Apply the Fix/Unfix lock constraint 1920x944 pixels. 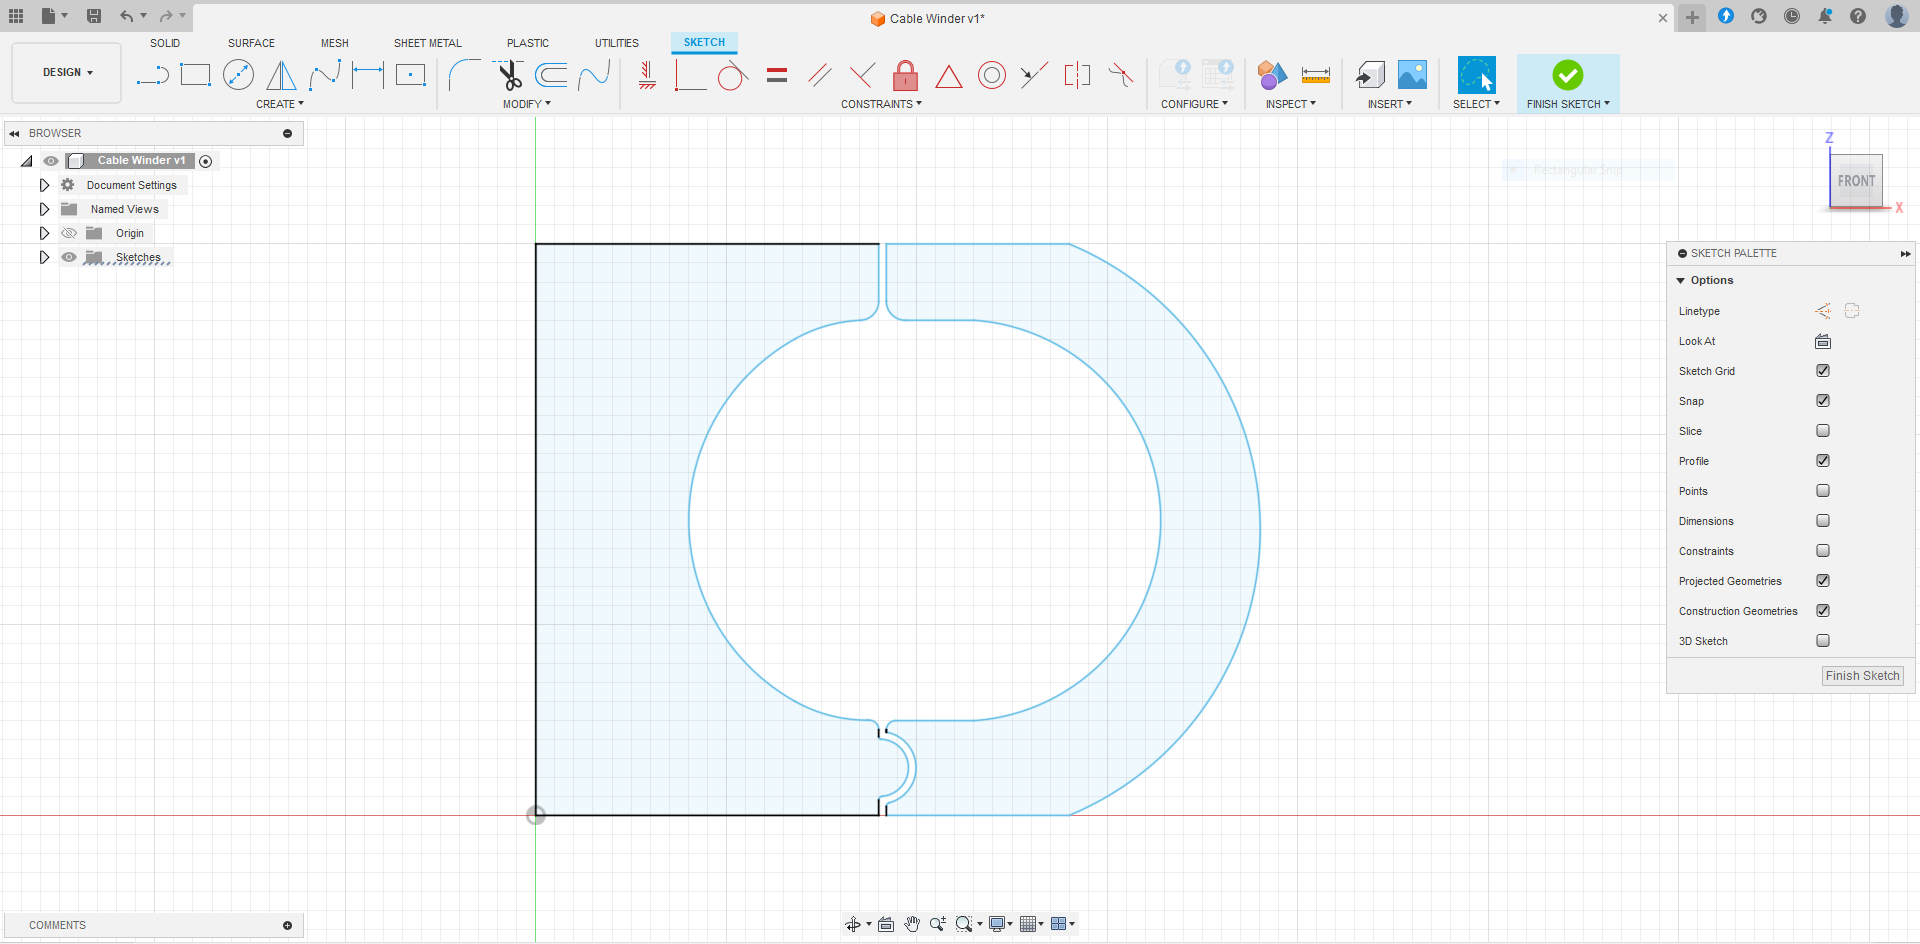pos(905,75)
